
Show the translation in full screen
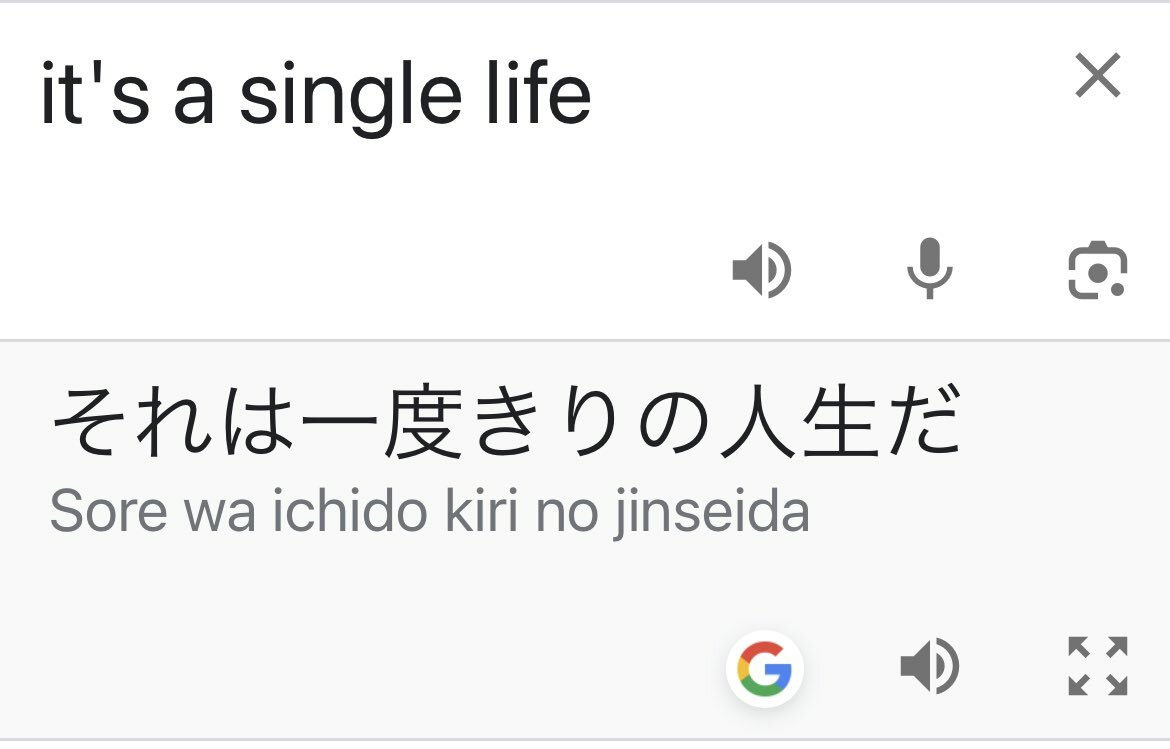(x=1097, y=666)
